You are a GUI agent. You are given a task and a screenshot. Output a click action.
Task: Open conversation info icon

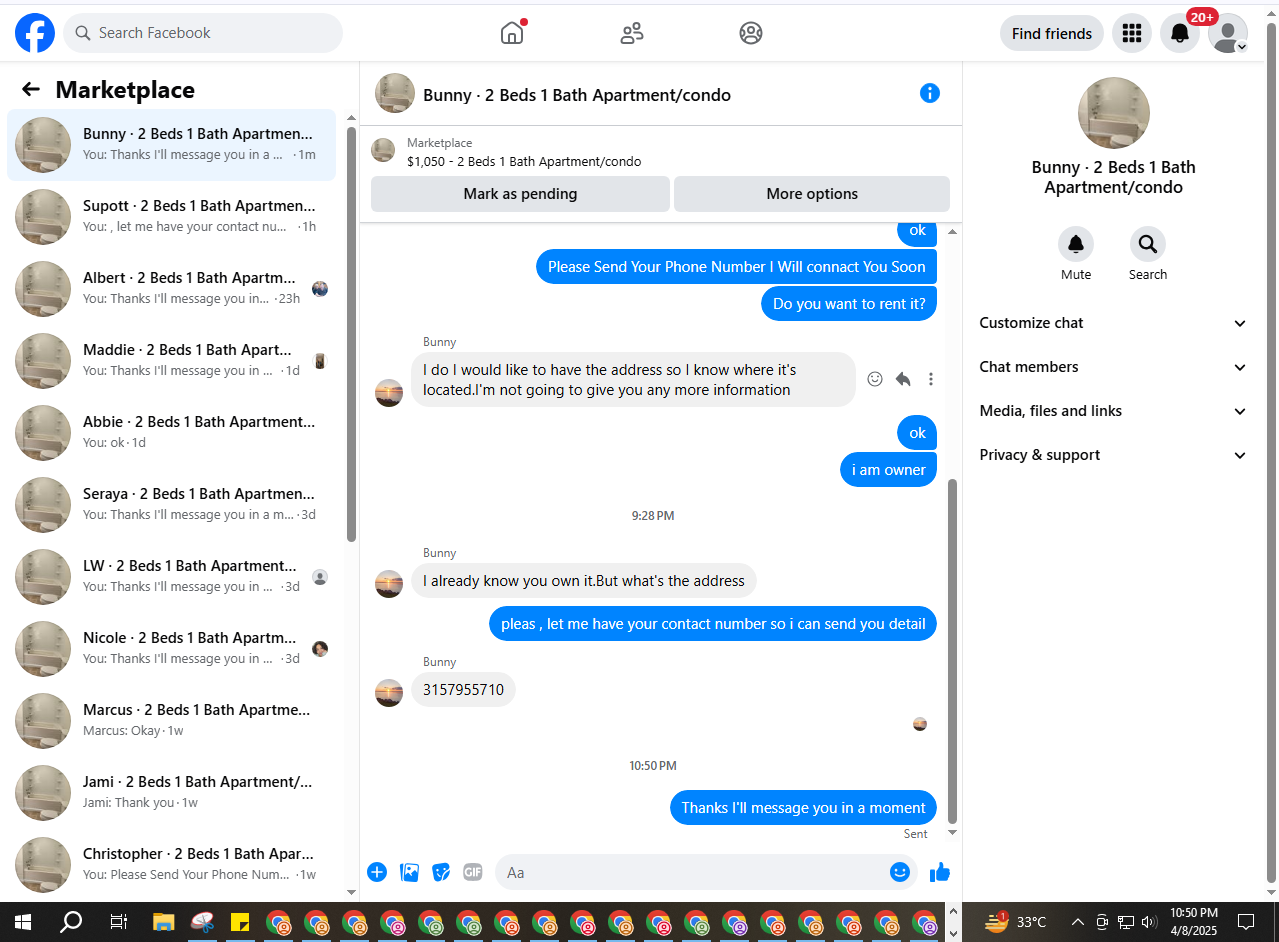[930, 93]
